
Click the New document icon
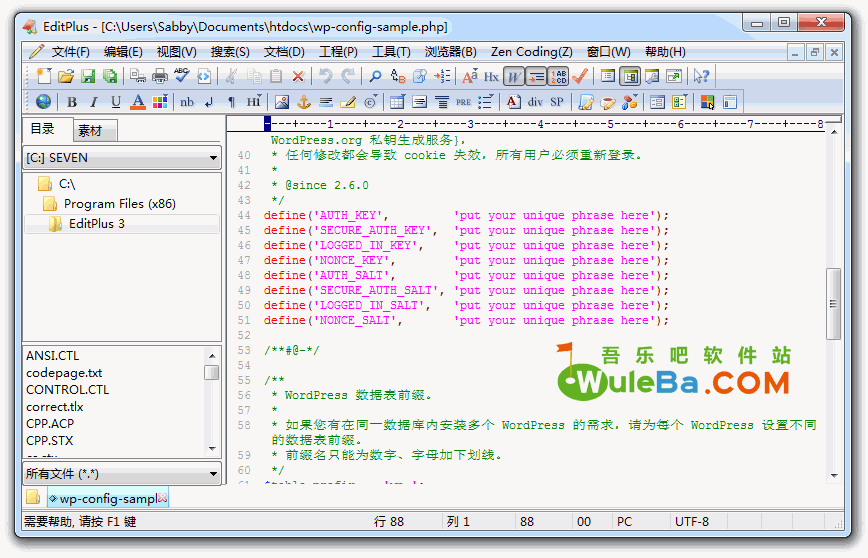pos(43,76)
